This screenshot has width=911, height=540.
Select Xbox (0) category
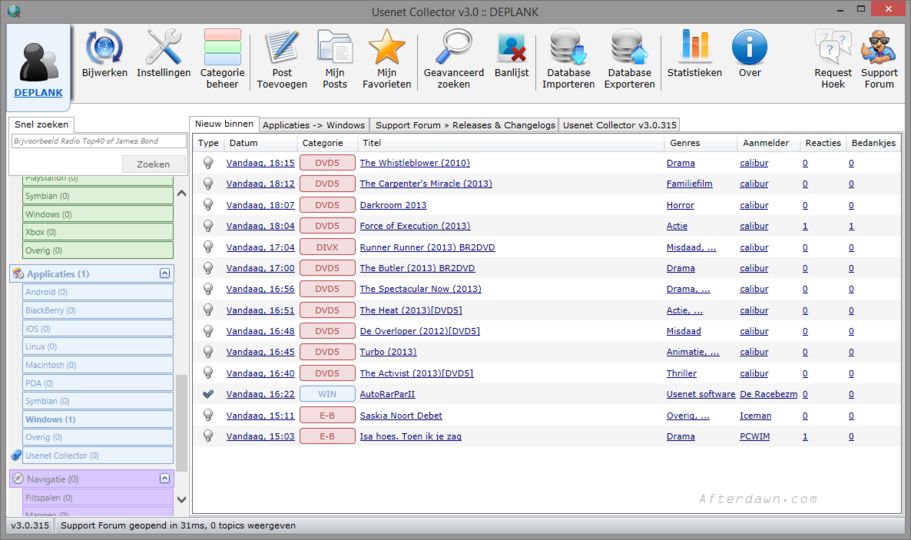[x=98, y=232]
